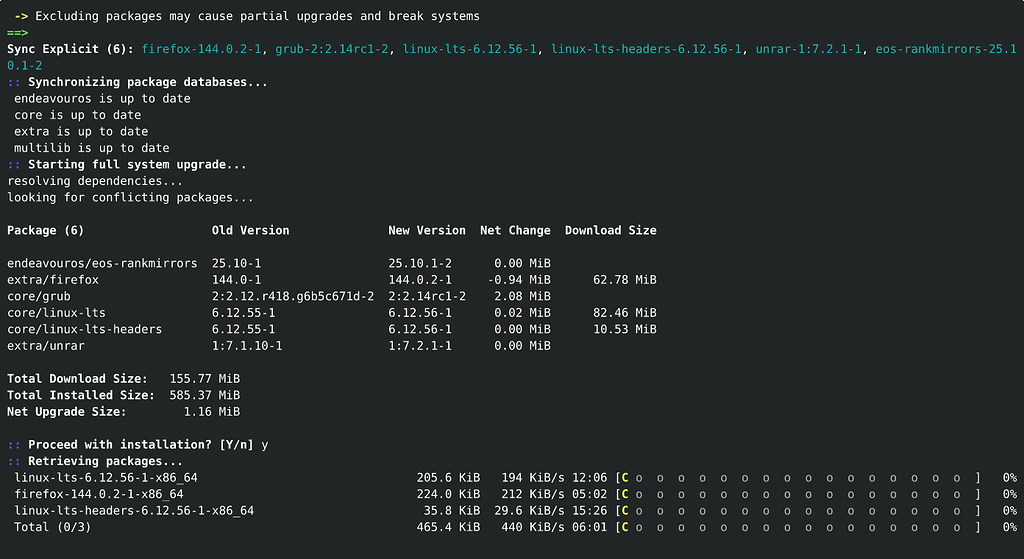Click the Pacman 'C' on firefox progress bar
The height and width of the screenshot is (559, 1024).
coord(625,494)
